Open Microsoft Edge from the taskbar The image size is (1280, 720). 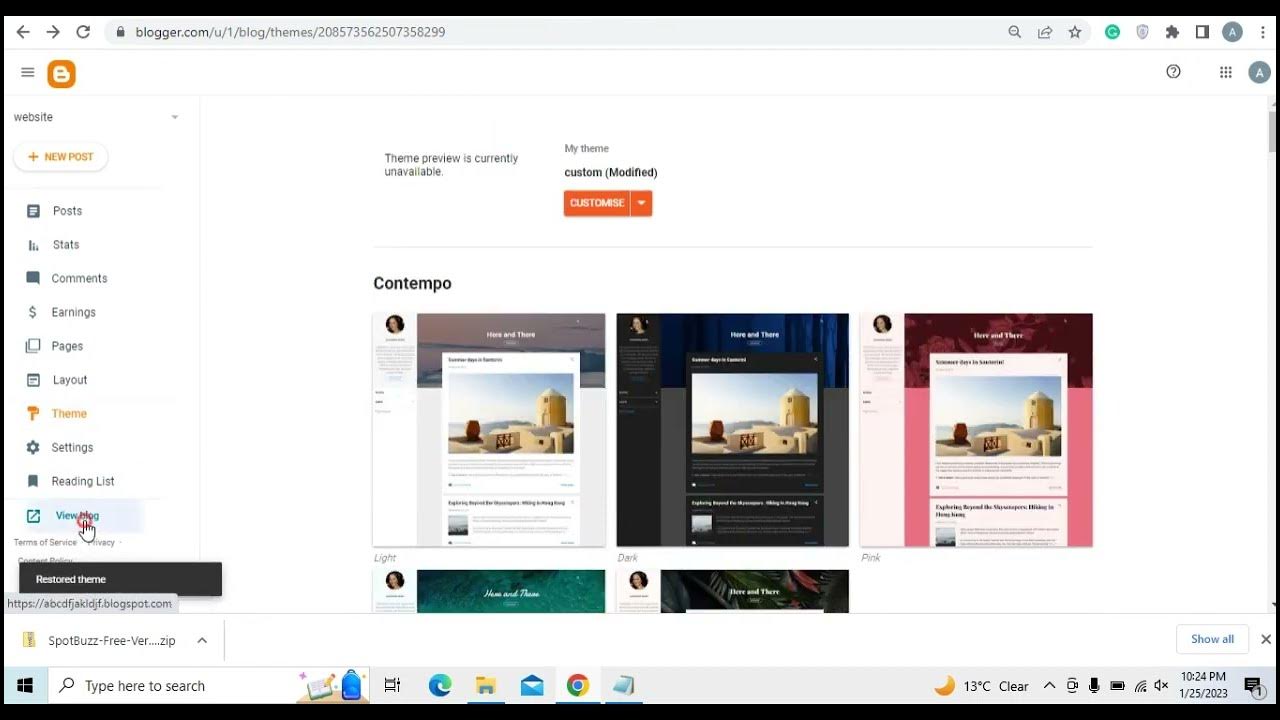(x=440, y=686)
